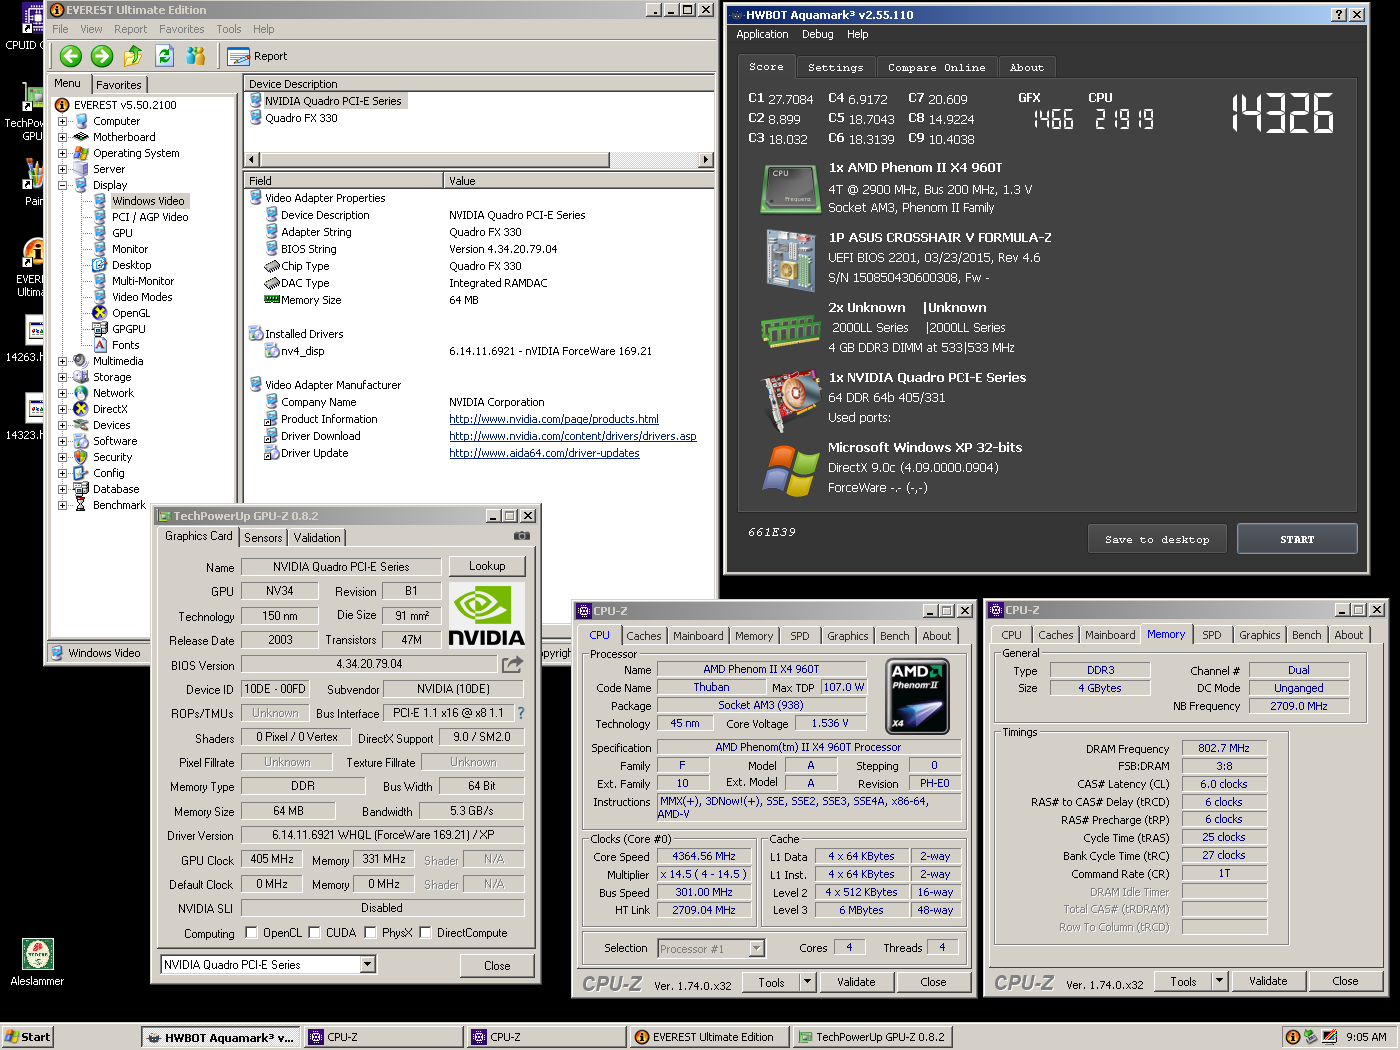
Task: Click the GPU-Z BIOS share arrow icon
Action: [512, 664]
